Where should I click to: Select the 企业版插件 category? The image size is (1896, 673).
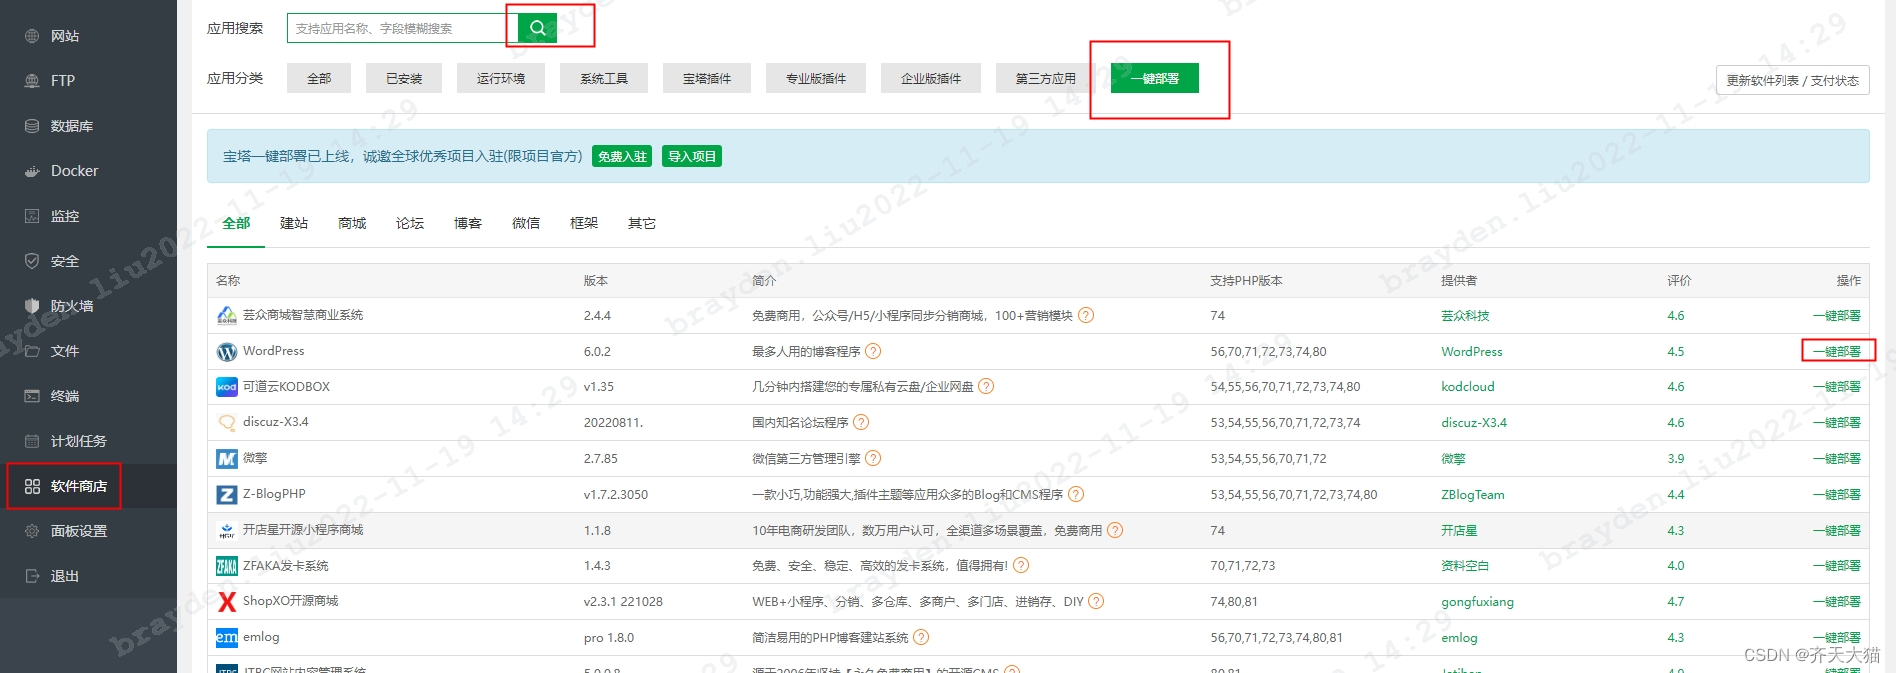[931, 78]
